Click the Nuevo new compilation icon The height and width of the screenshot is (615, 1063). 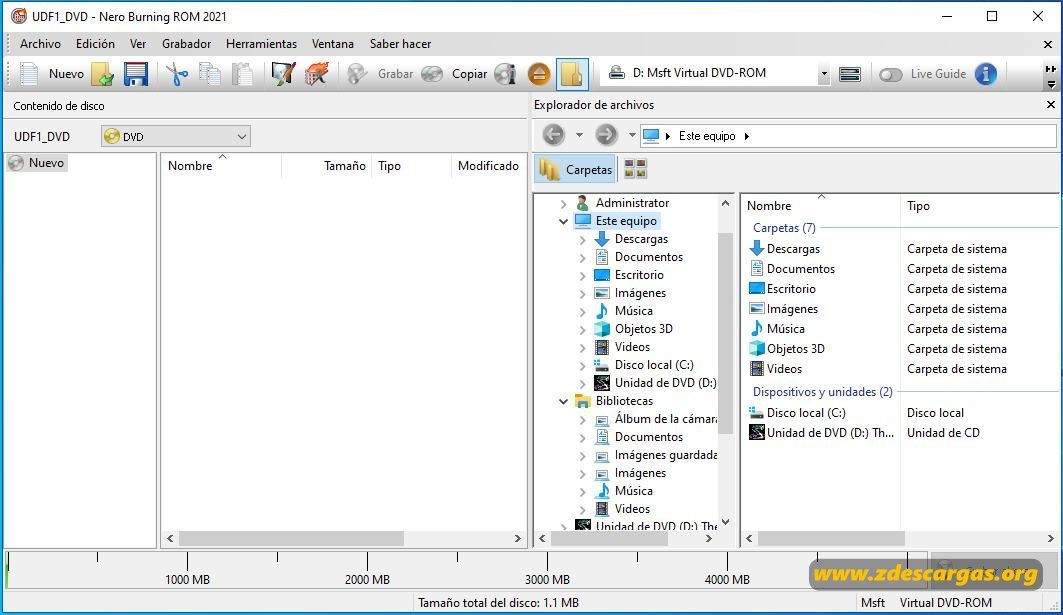(29, 74)
